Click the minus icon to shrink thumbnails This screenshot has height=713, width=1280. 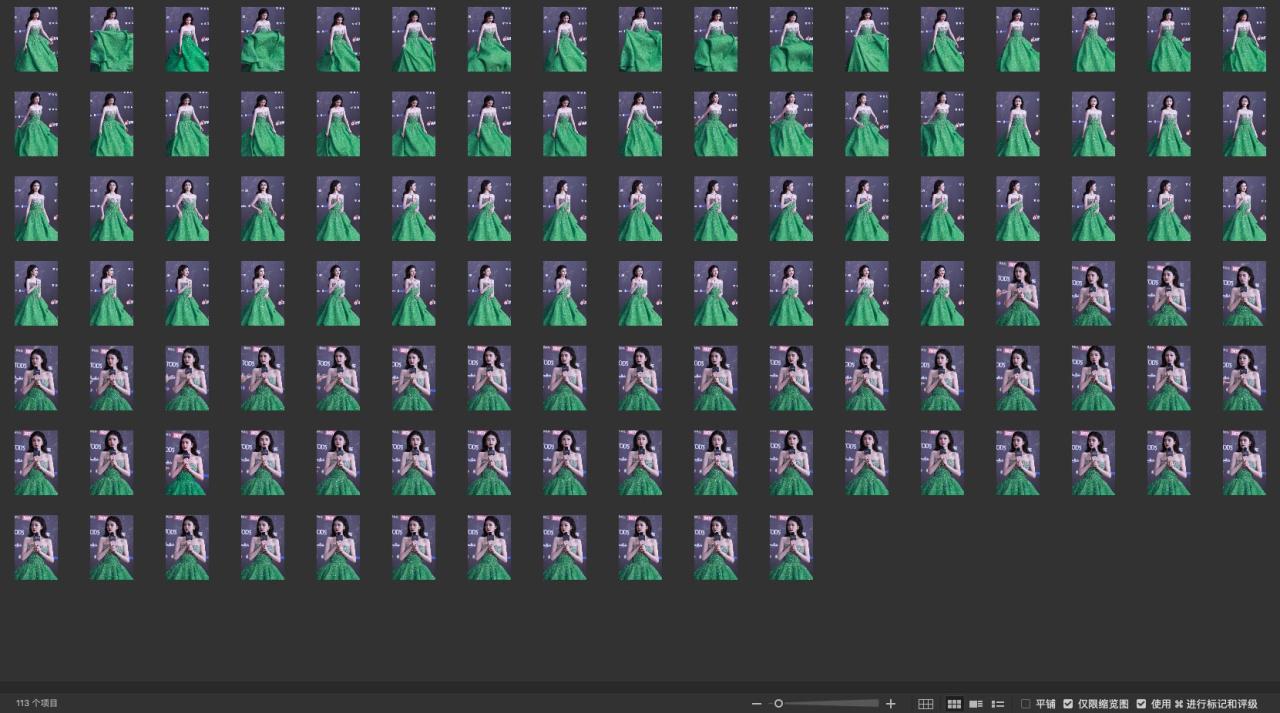(756, 704)
